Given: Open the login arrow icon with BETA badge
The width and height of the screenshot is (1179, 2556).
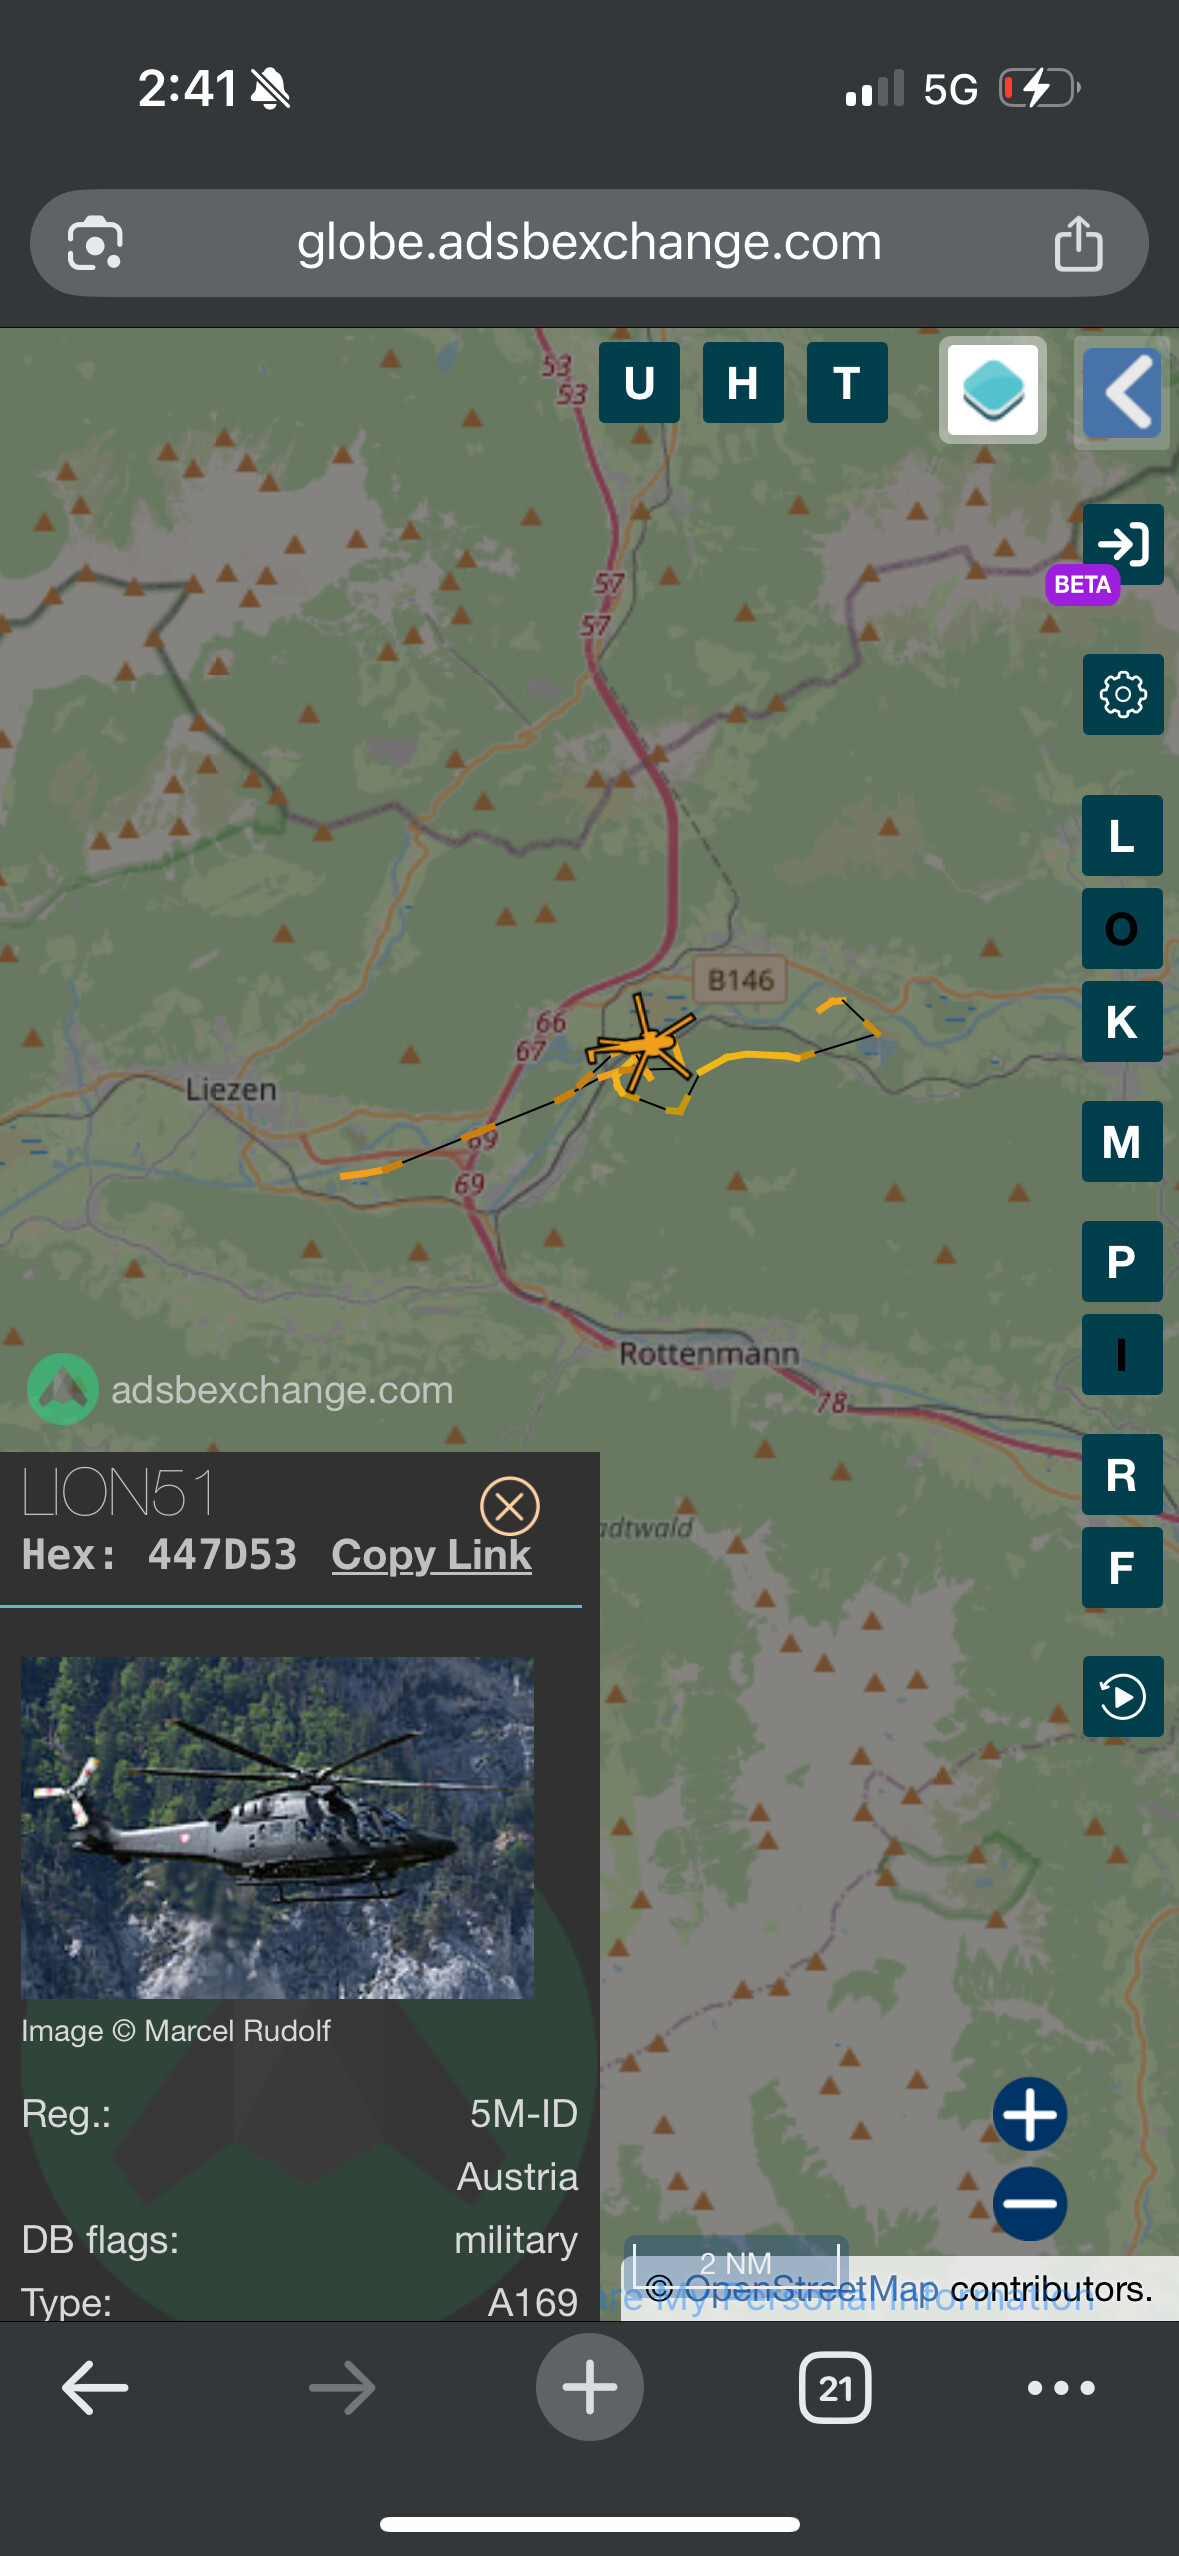Looking at the screenshot, I should click(x=1122, y=545).
